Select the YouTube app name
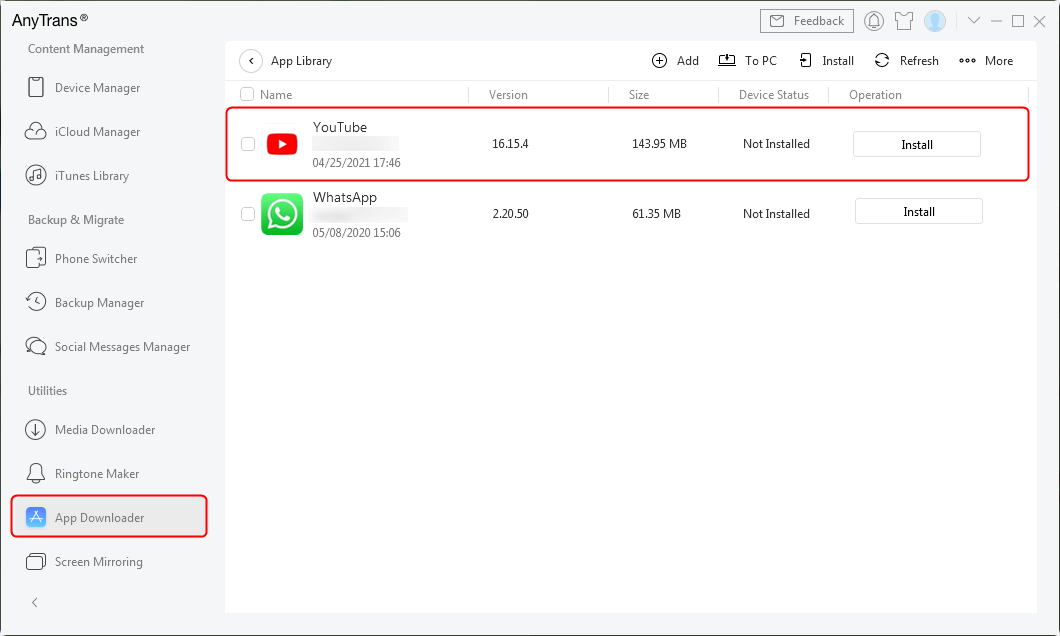The width and height of the screenshot is (1060, 636). 340,127
